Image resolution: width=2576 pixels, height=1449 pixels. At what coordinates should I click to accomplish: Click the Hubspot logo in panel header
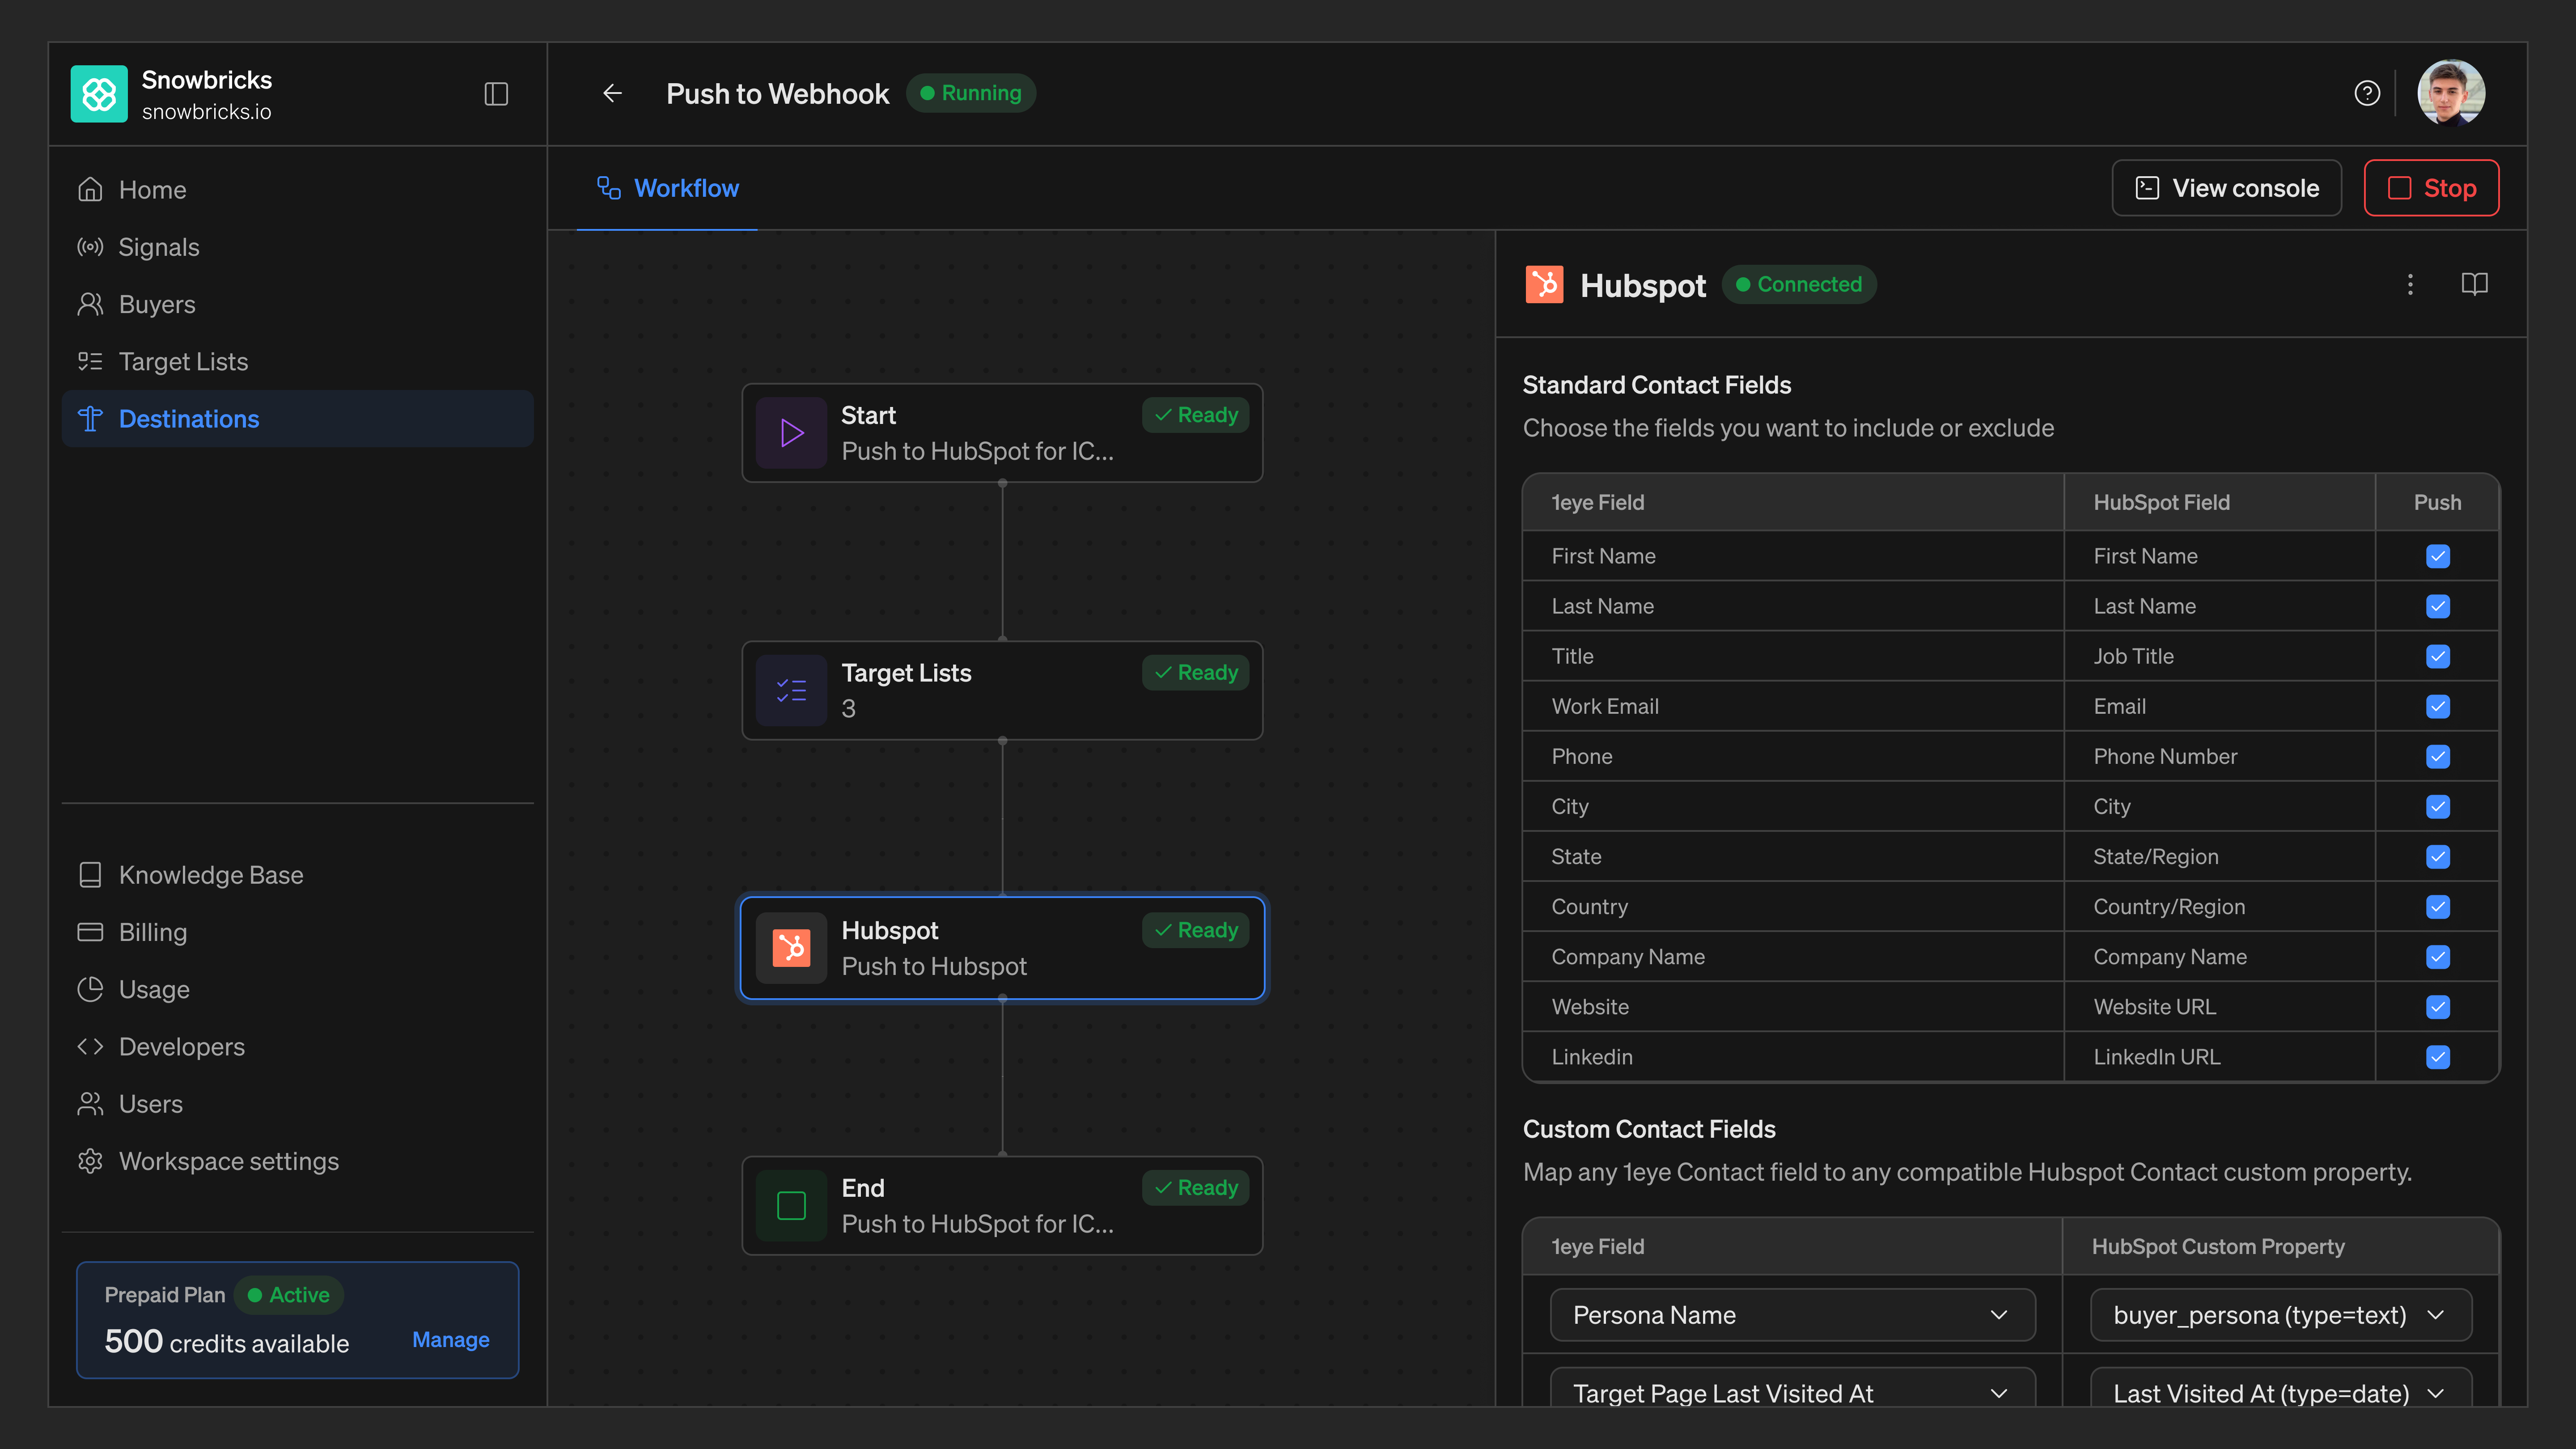1544,285
